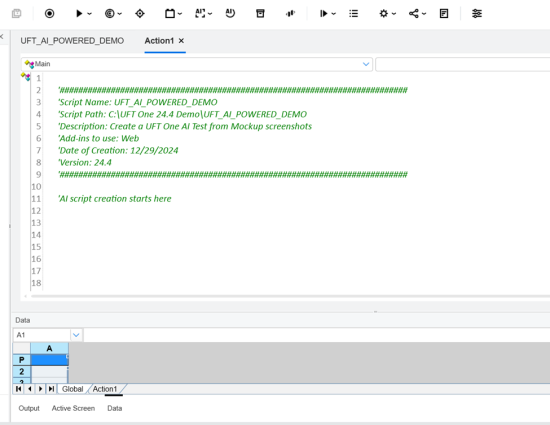Click the Record button in toolbar
This screenshot has height=425, width=550.
(49, 14)
